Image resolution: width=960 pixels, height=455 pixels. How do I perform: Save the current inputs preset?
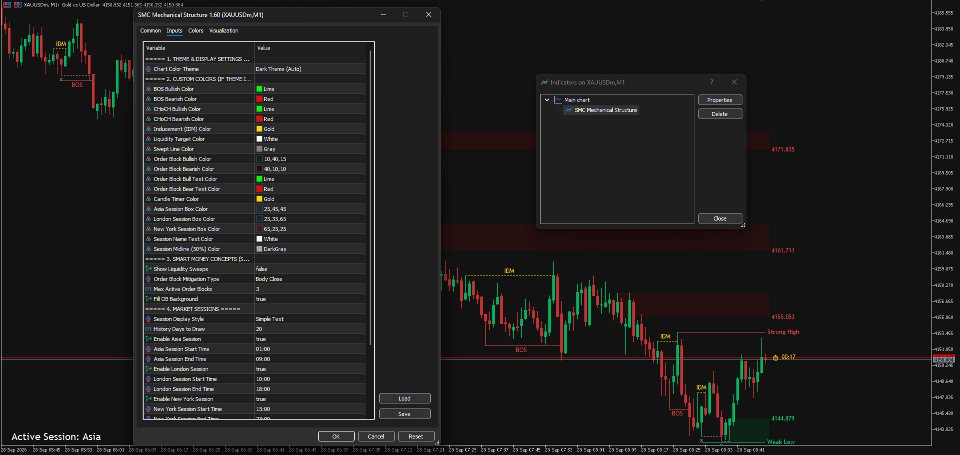(x=405, y=414)
